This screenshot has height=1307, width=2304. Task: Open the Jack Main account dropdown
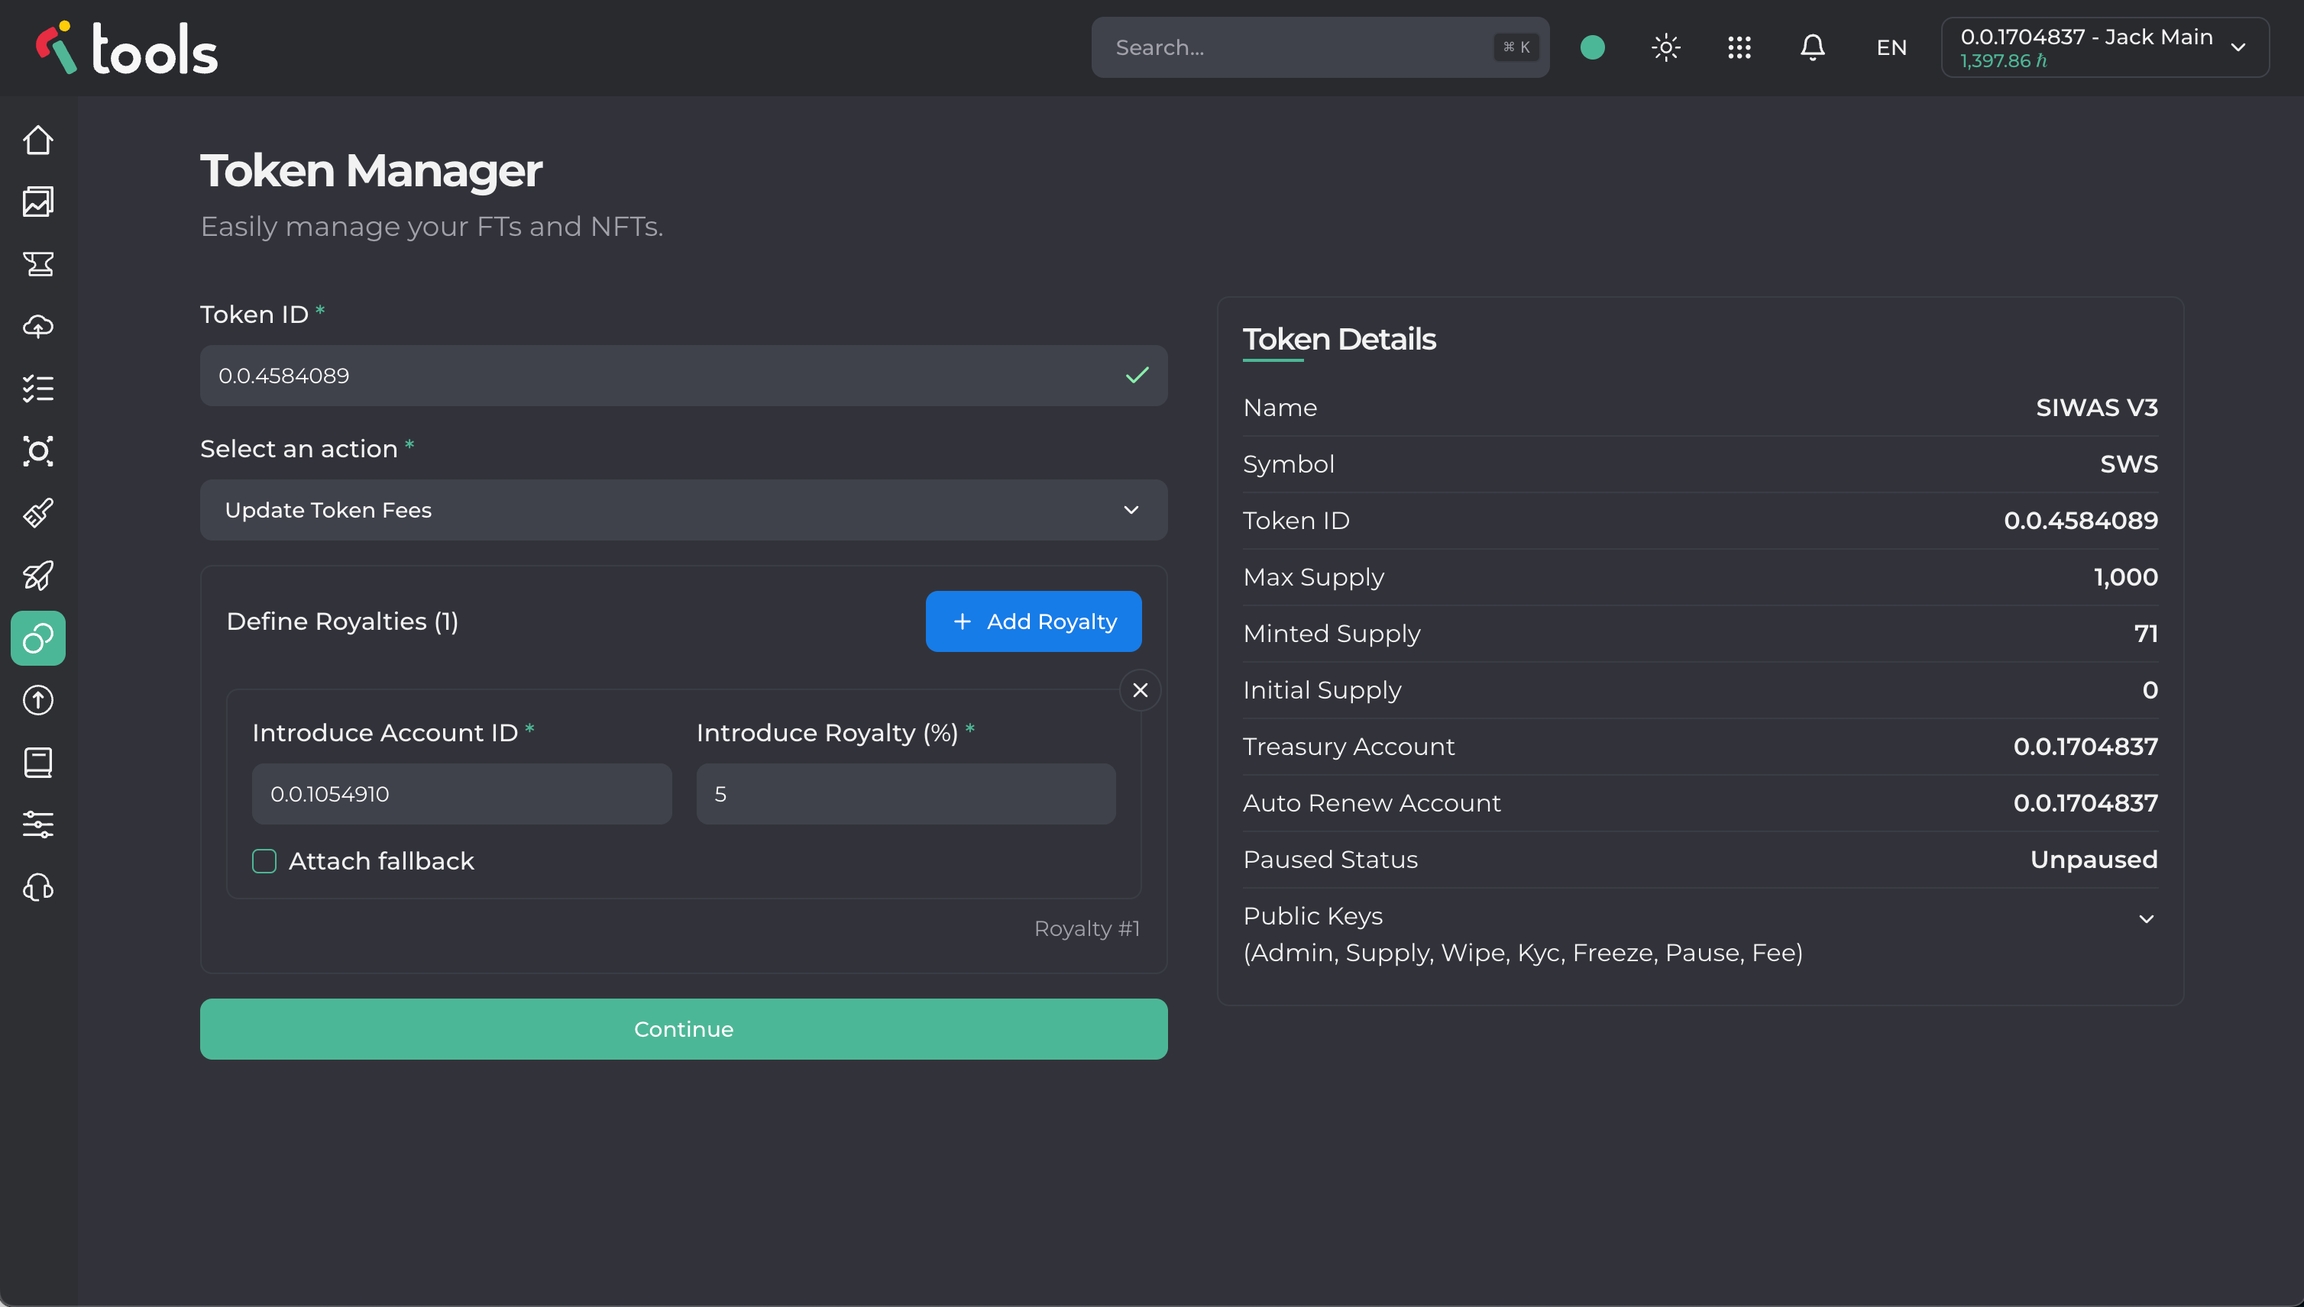point(2104,47)
